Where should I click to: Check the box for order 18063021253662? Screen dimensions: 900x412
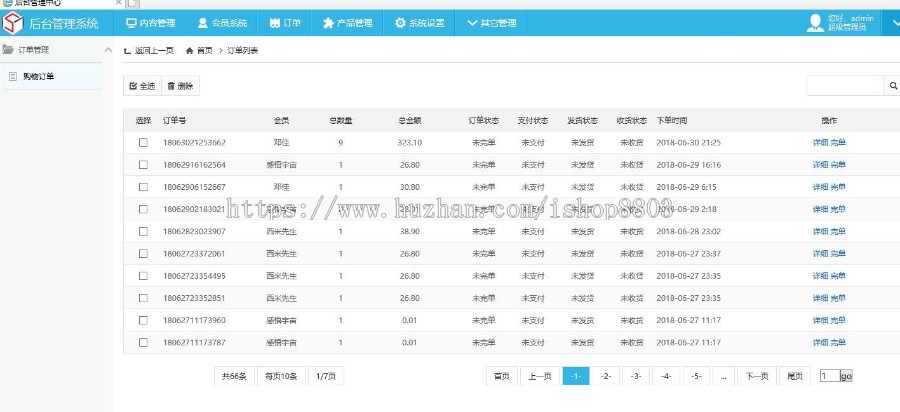click(x=143, y=142)
